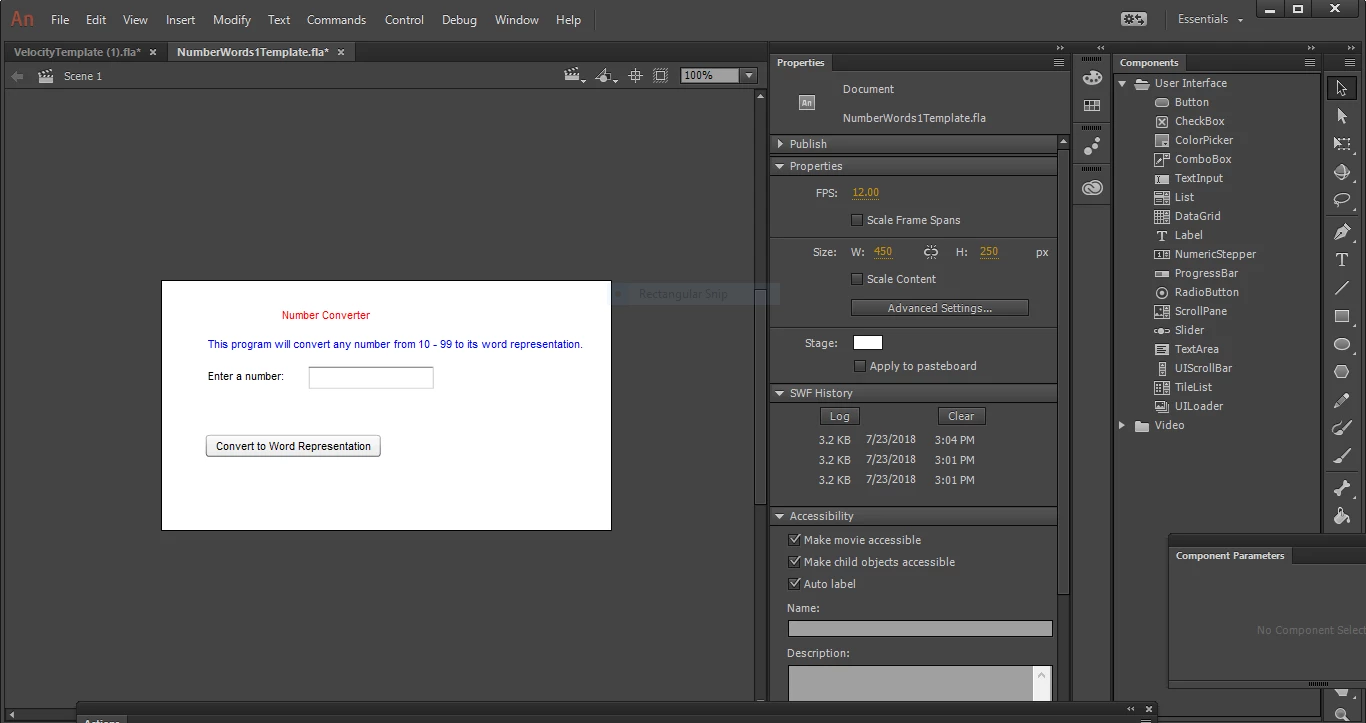Viewport: 1366px width, 723px height.
Task: Open the Properties panel options menu
Action: tap(1059, 62)
